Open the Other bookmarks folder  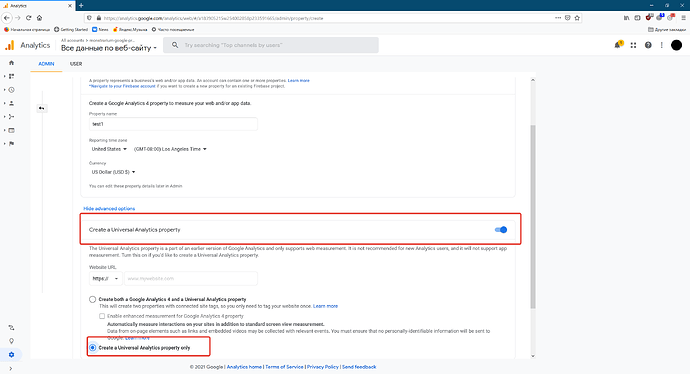pyautogui.click(x=667, y=29)
